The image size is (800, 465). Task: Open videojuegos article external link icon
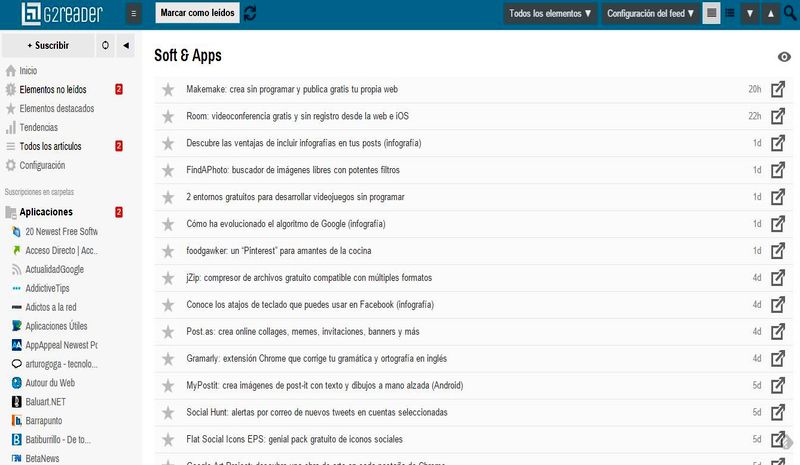pos(778,197)
